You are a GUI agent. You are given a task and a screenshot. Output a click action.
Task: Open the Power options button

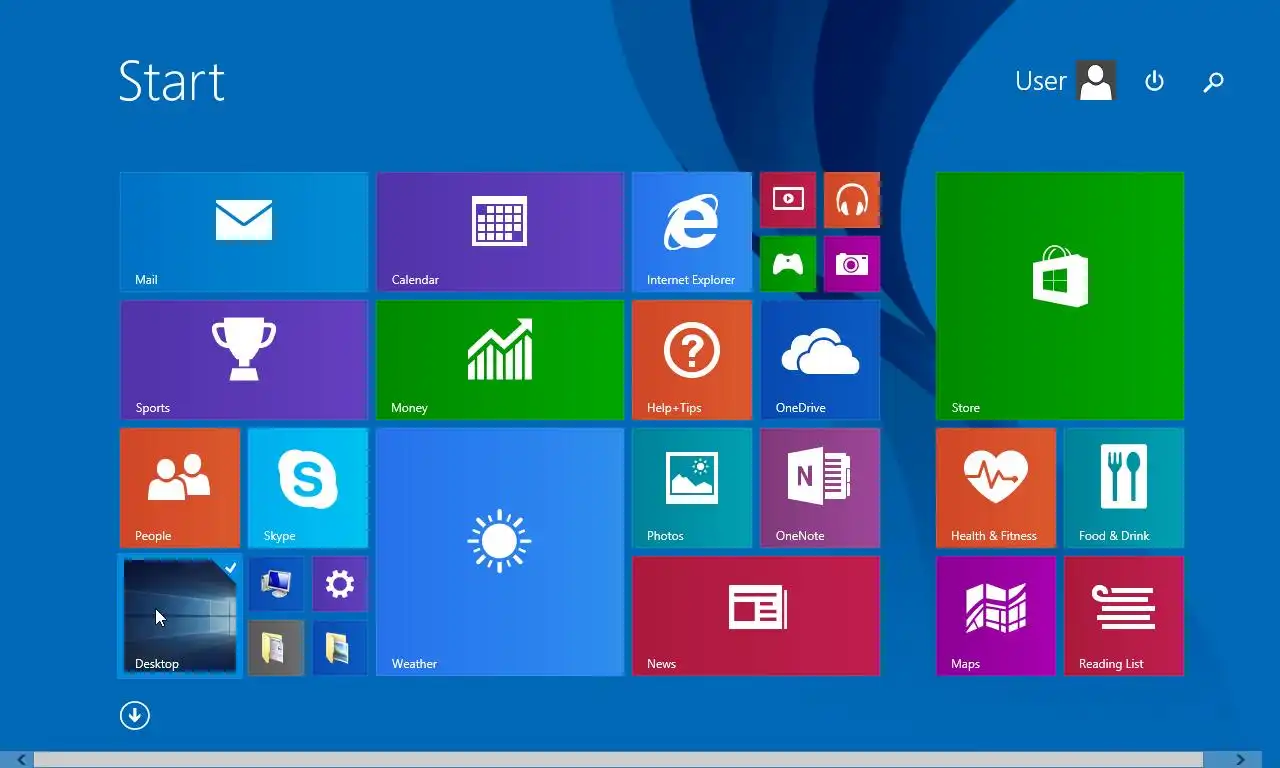pos(1154,81)
